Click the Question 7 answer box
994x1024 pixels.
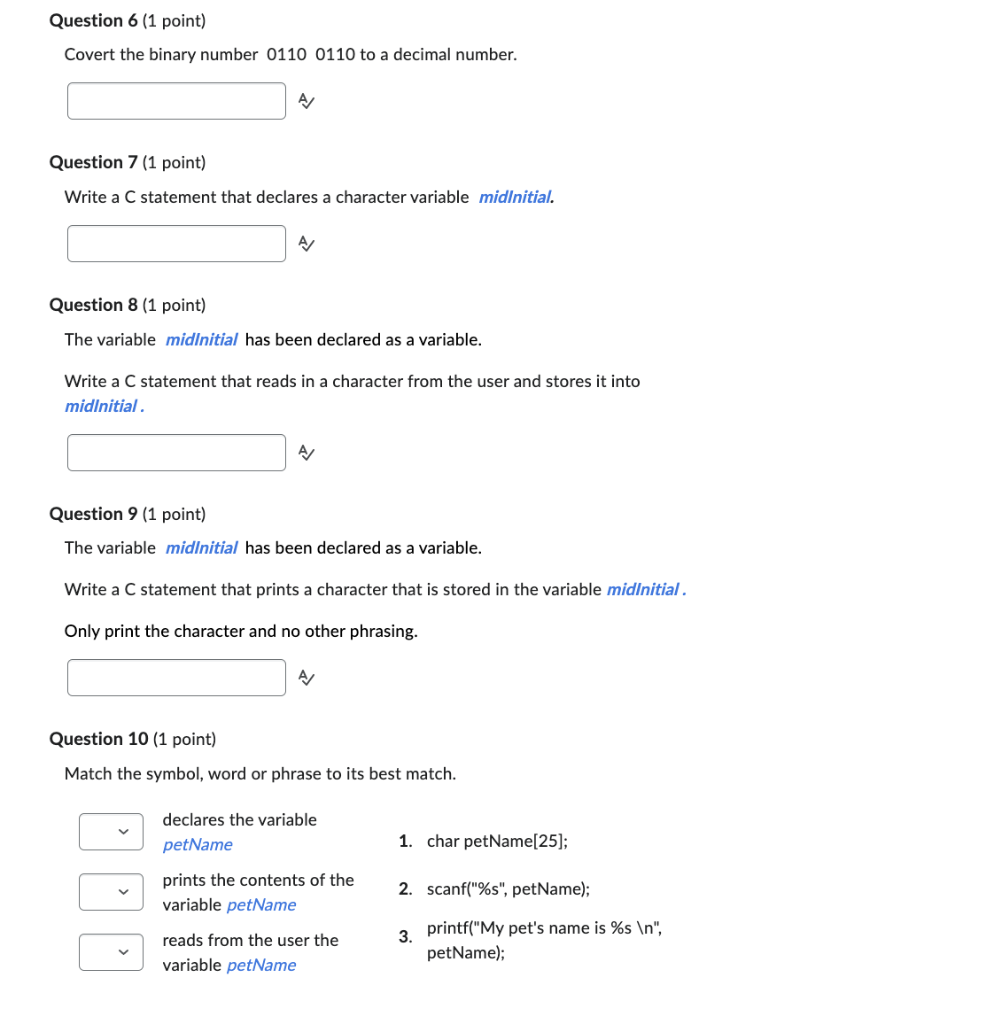coord(176,243)
